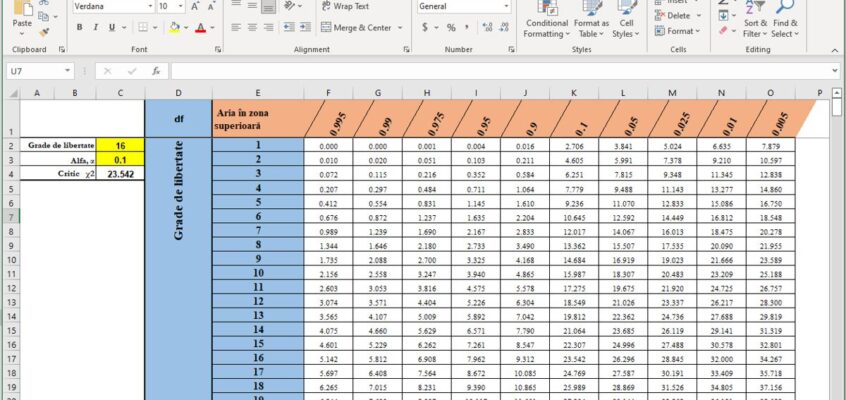Open Cell Styles gallery

pyautogui.click(x=626, y=20)
